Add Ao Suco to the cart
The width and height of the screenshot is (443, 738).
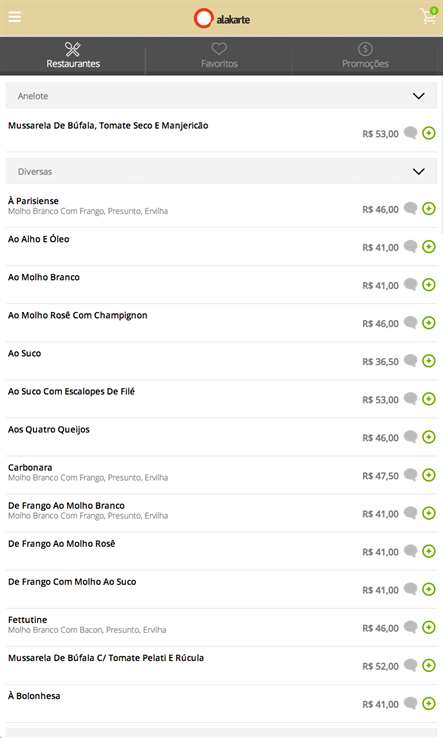[x=428, y=361]
